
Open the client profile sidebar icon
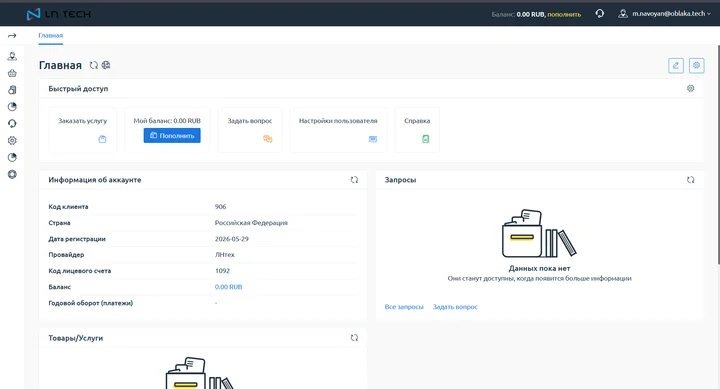(12, 56)
